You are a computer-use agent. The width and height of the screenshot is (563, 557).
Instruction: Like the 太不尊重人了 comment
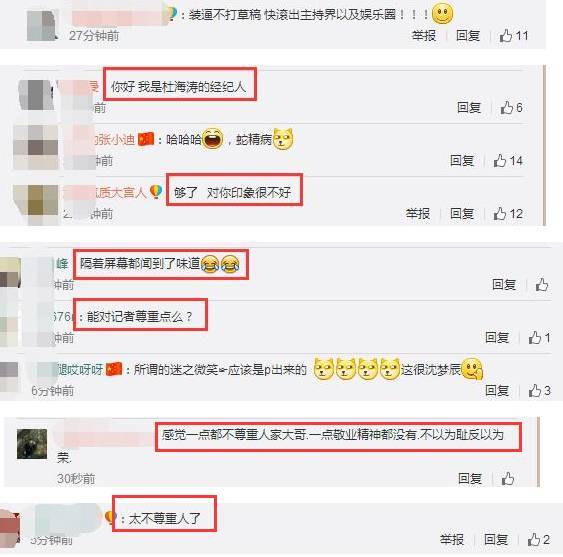(x=538, y=539)
